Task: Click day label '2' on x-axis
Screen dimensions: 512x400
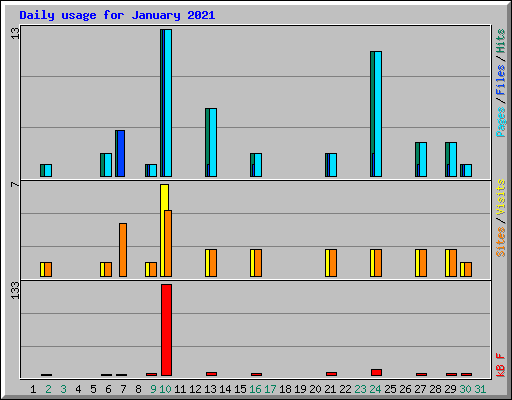Action: 48,389
